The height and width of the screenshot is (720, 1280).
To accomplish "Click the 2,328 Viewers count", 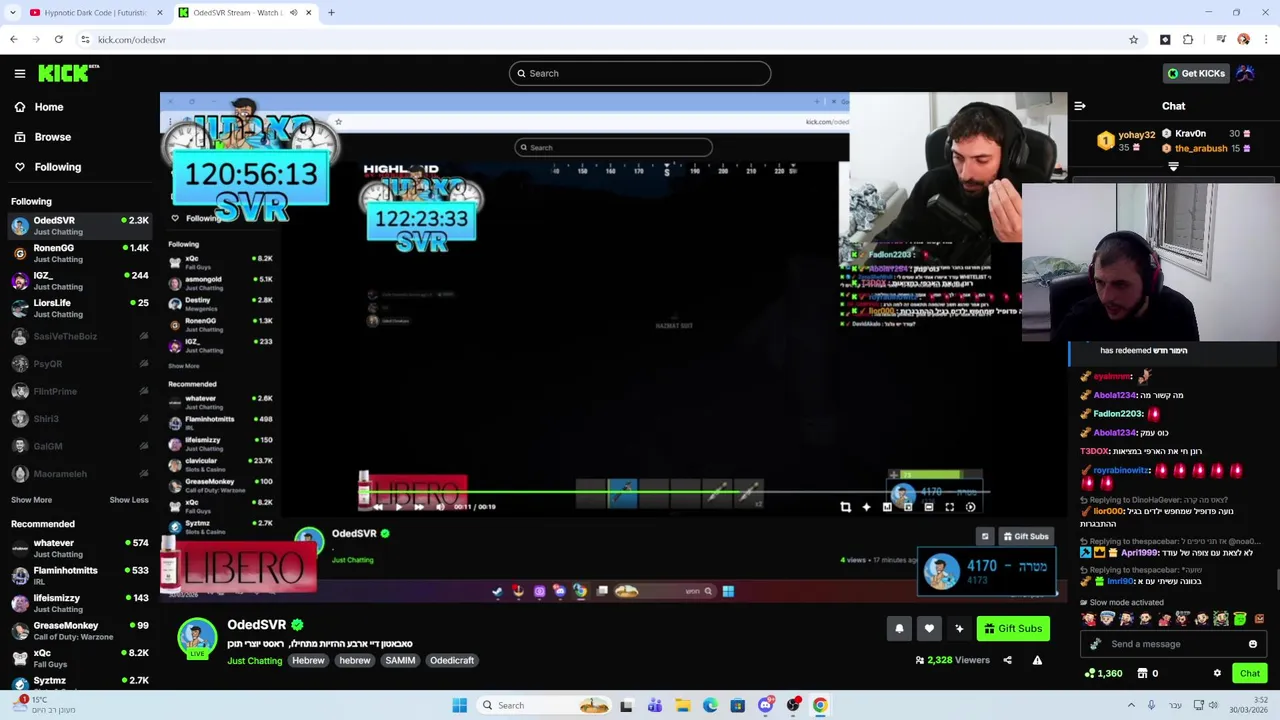I will (x=952, y=660).
